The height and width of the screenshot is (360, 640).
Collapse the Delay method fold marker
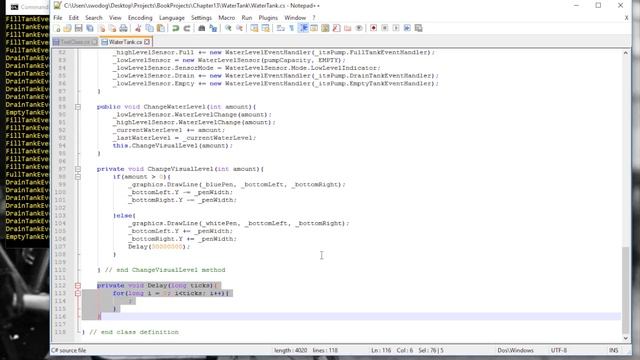click(78, 286)
